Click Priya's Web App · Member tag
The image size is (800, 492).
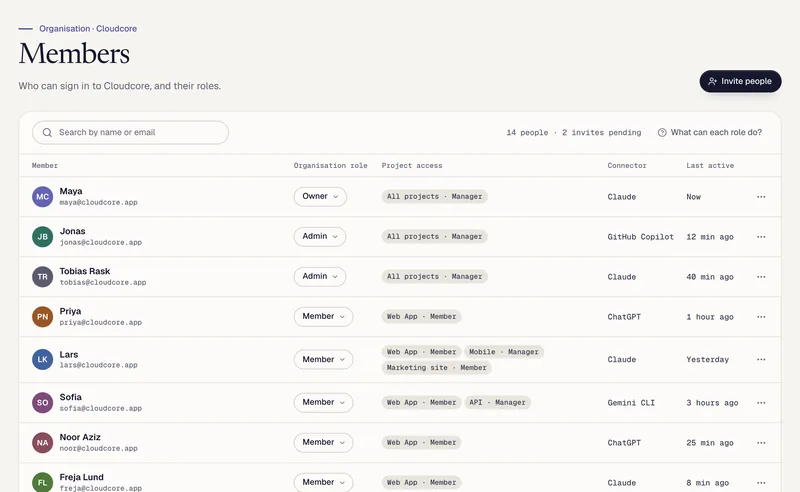(x=421, y=317)
